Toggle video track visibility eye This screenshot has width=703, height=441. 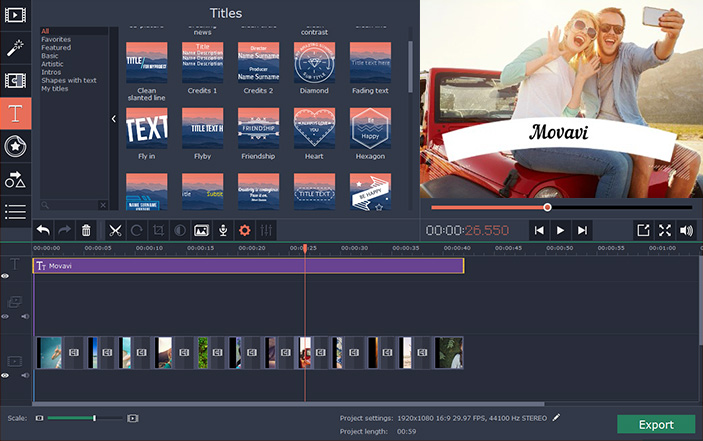5,376
